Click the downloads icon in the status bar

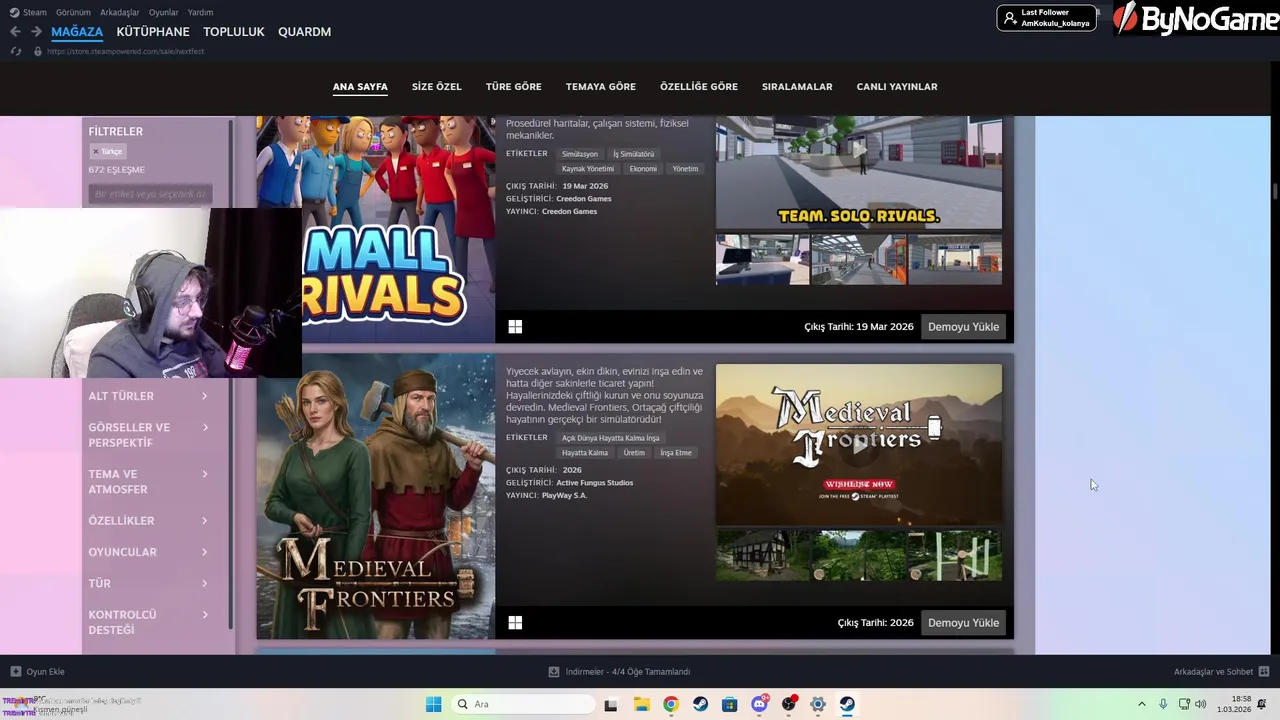[x=554, y=672]
